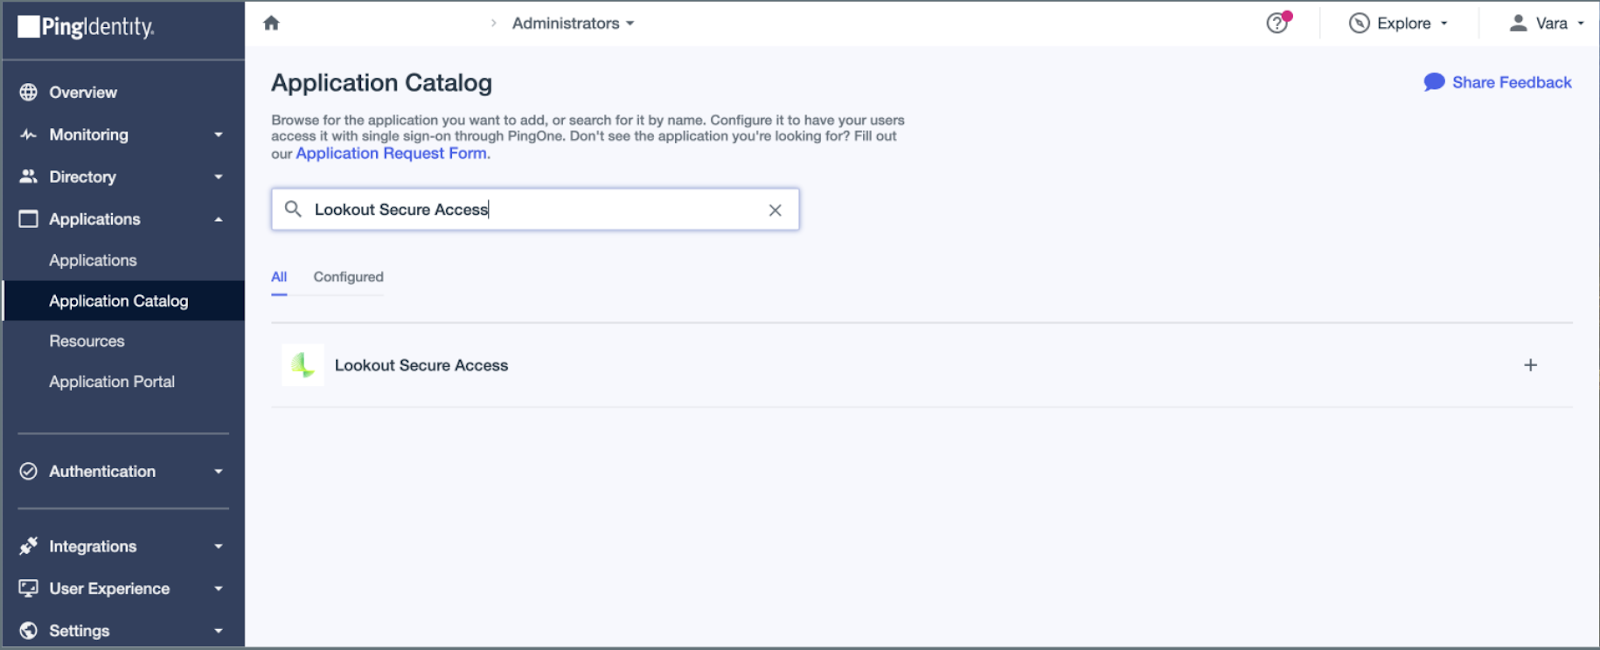Select Application Catalog in sidebar
Image resolution: width=1600 pixels, height=650 pixels.
[x=123, y=300]
